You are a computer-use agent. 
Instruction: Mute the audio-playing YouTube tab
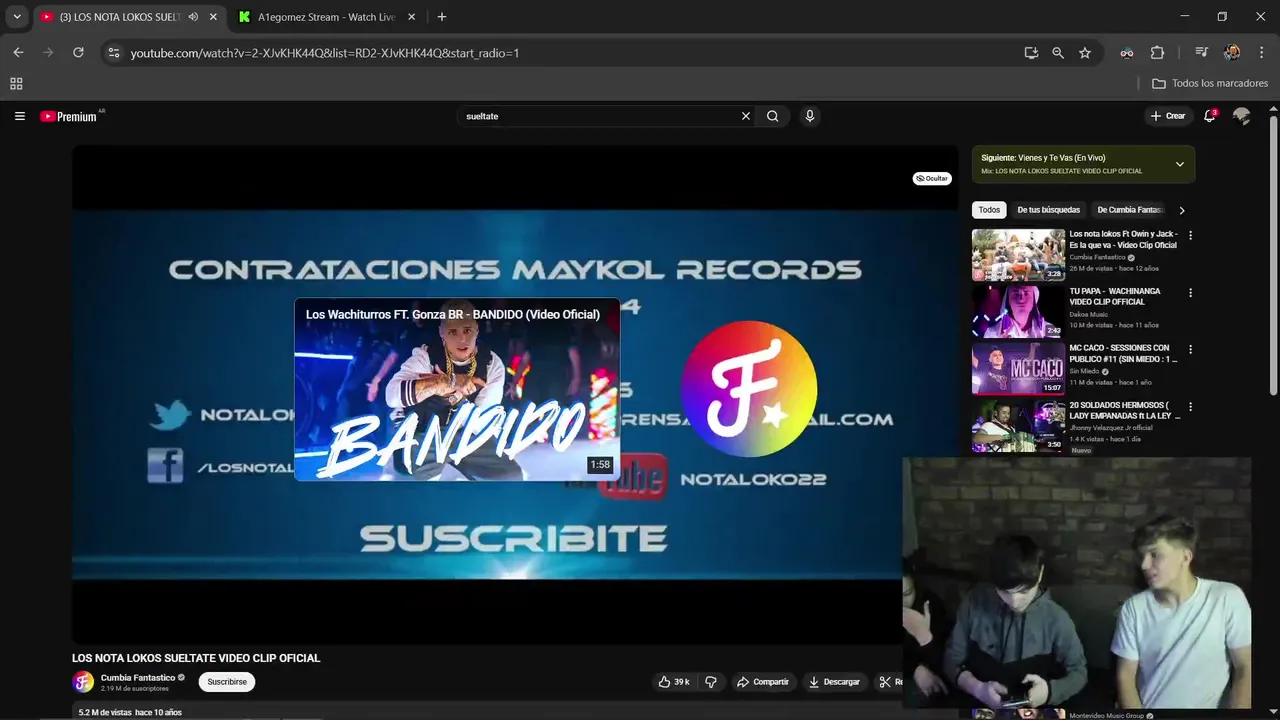(193, 17)
